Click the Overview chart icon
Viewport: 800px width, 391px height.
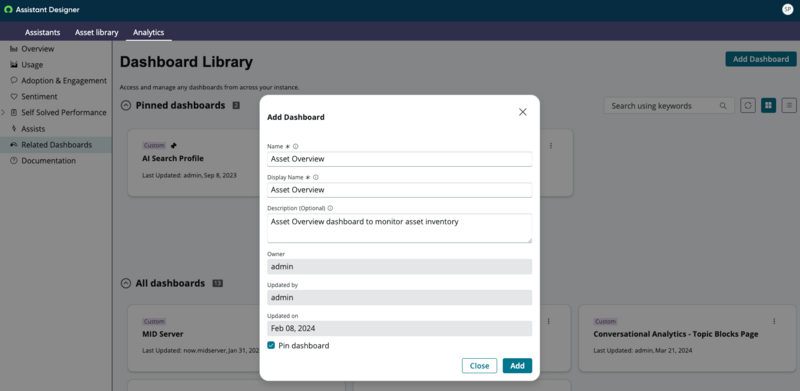coord(14,49)
